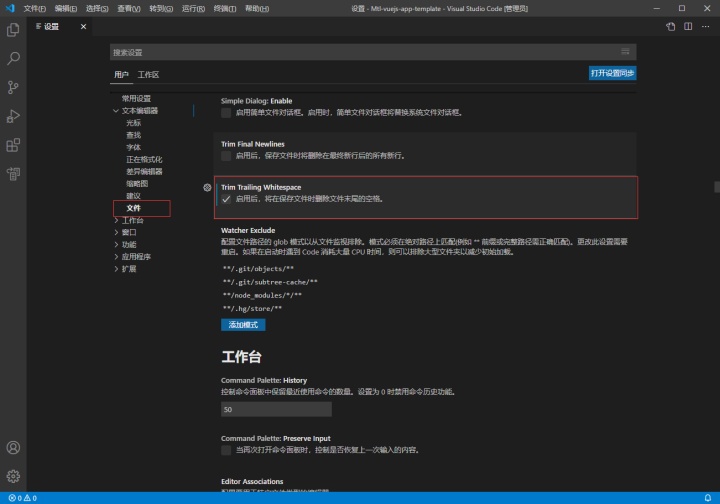The image size is (720, 504).
Task: Select the **/.git/subtree-cache/** pattern
Action: coord(270,282)
